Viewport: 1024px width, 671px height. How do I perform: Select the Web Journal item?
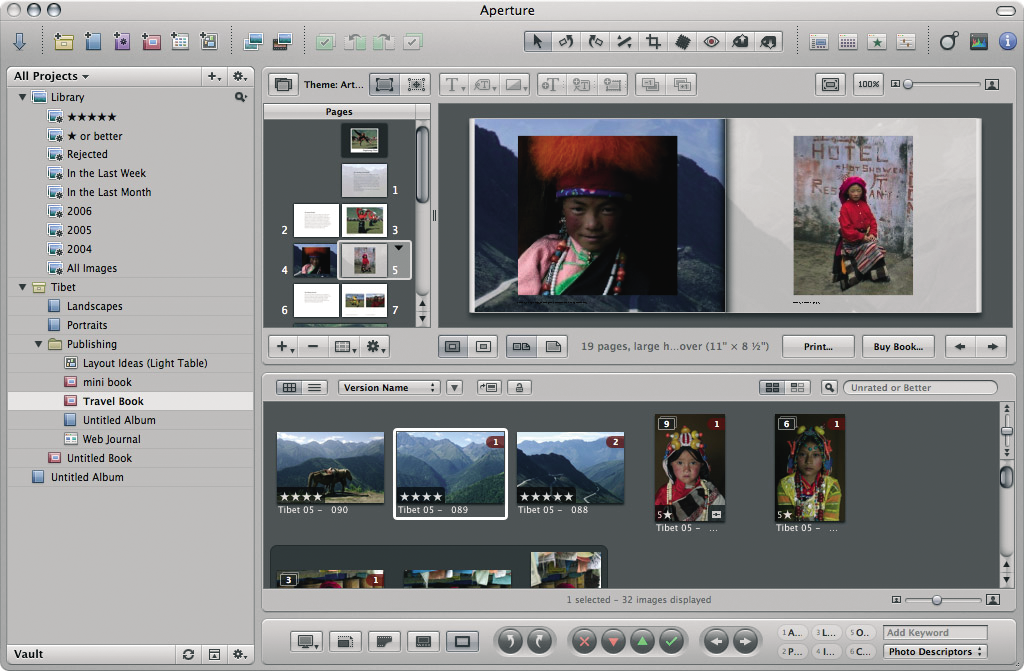coord(131,439)
